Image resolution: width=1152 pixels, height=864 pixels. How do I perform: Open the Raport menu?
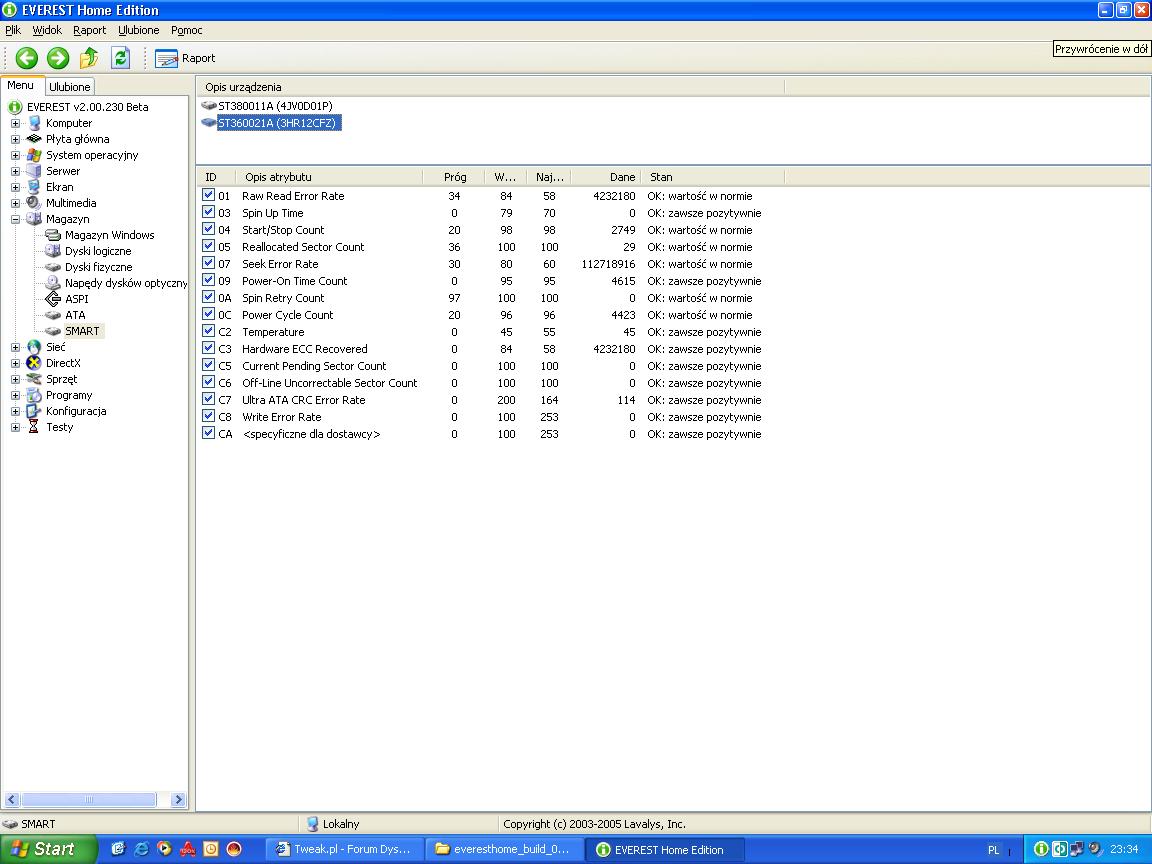click(x=90, y=30)
